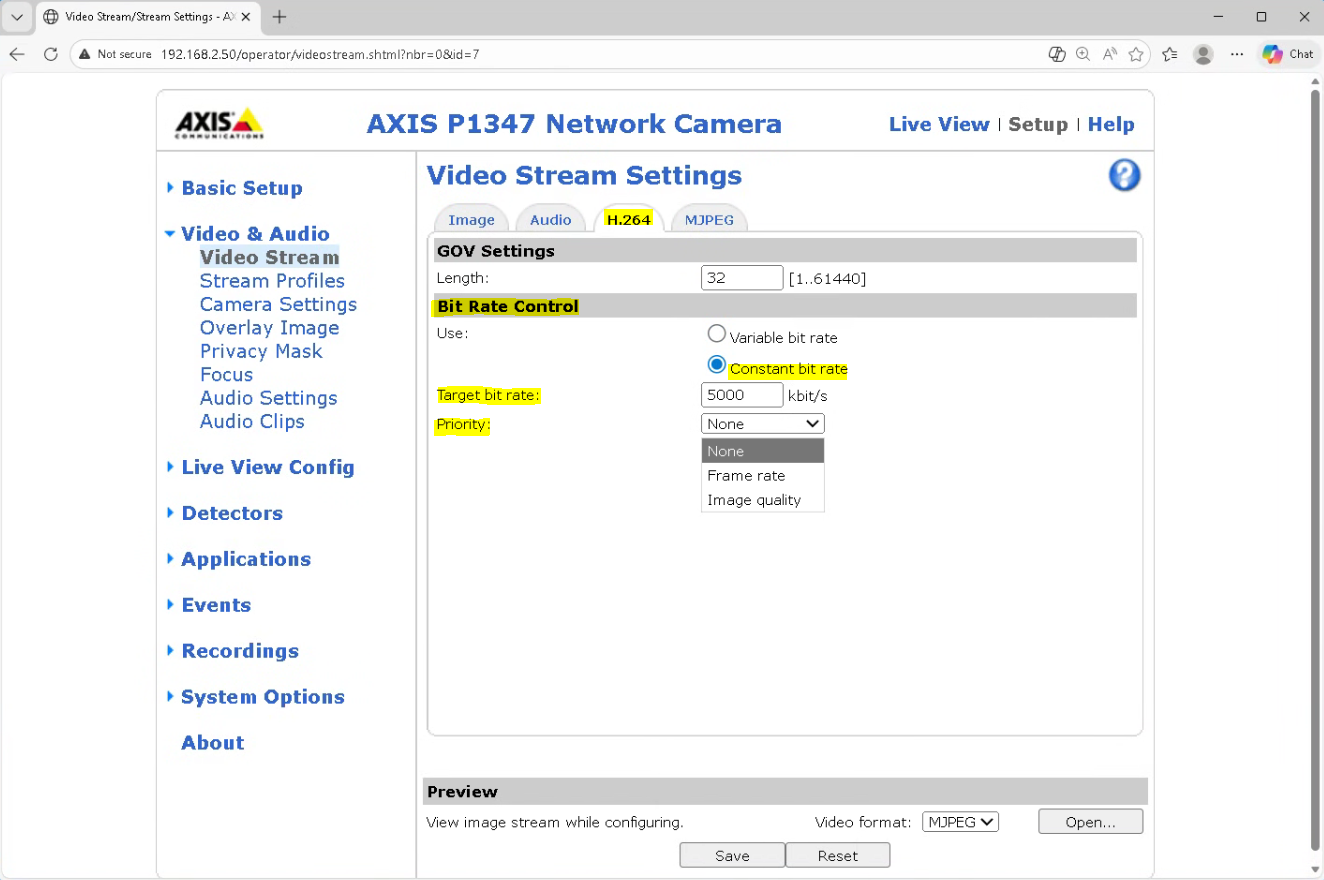Choose Frame rate in the Priority list
The width and height of the screenshot is (1324, 880).
[x=763, y=476]
